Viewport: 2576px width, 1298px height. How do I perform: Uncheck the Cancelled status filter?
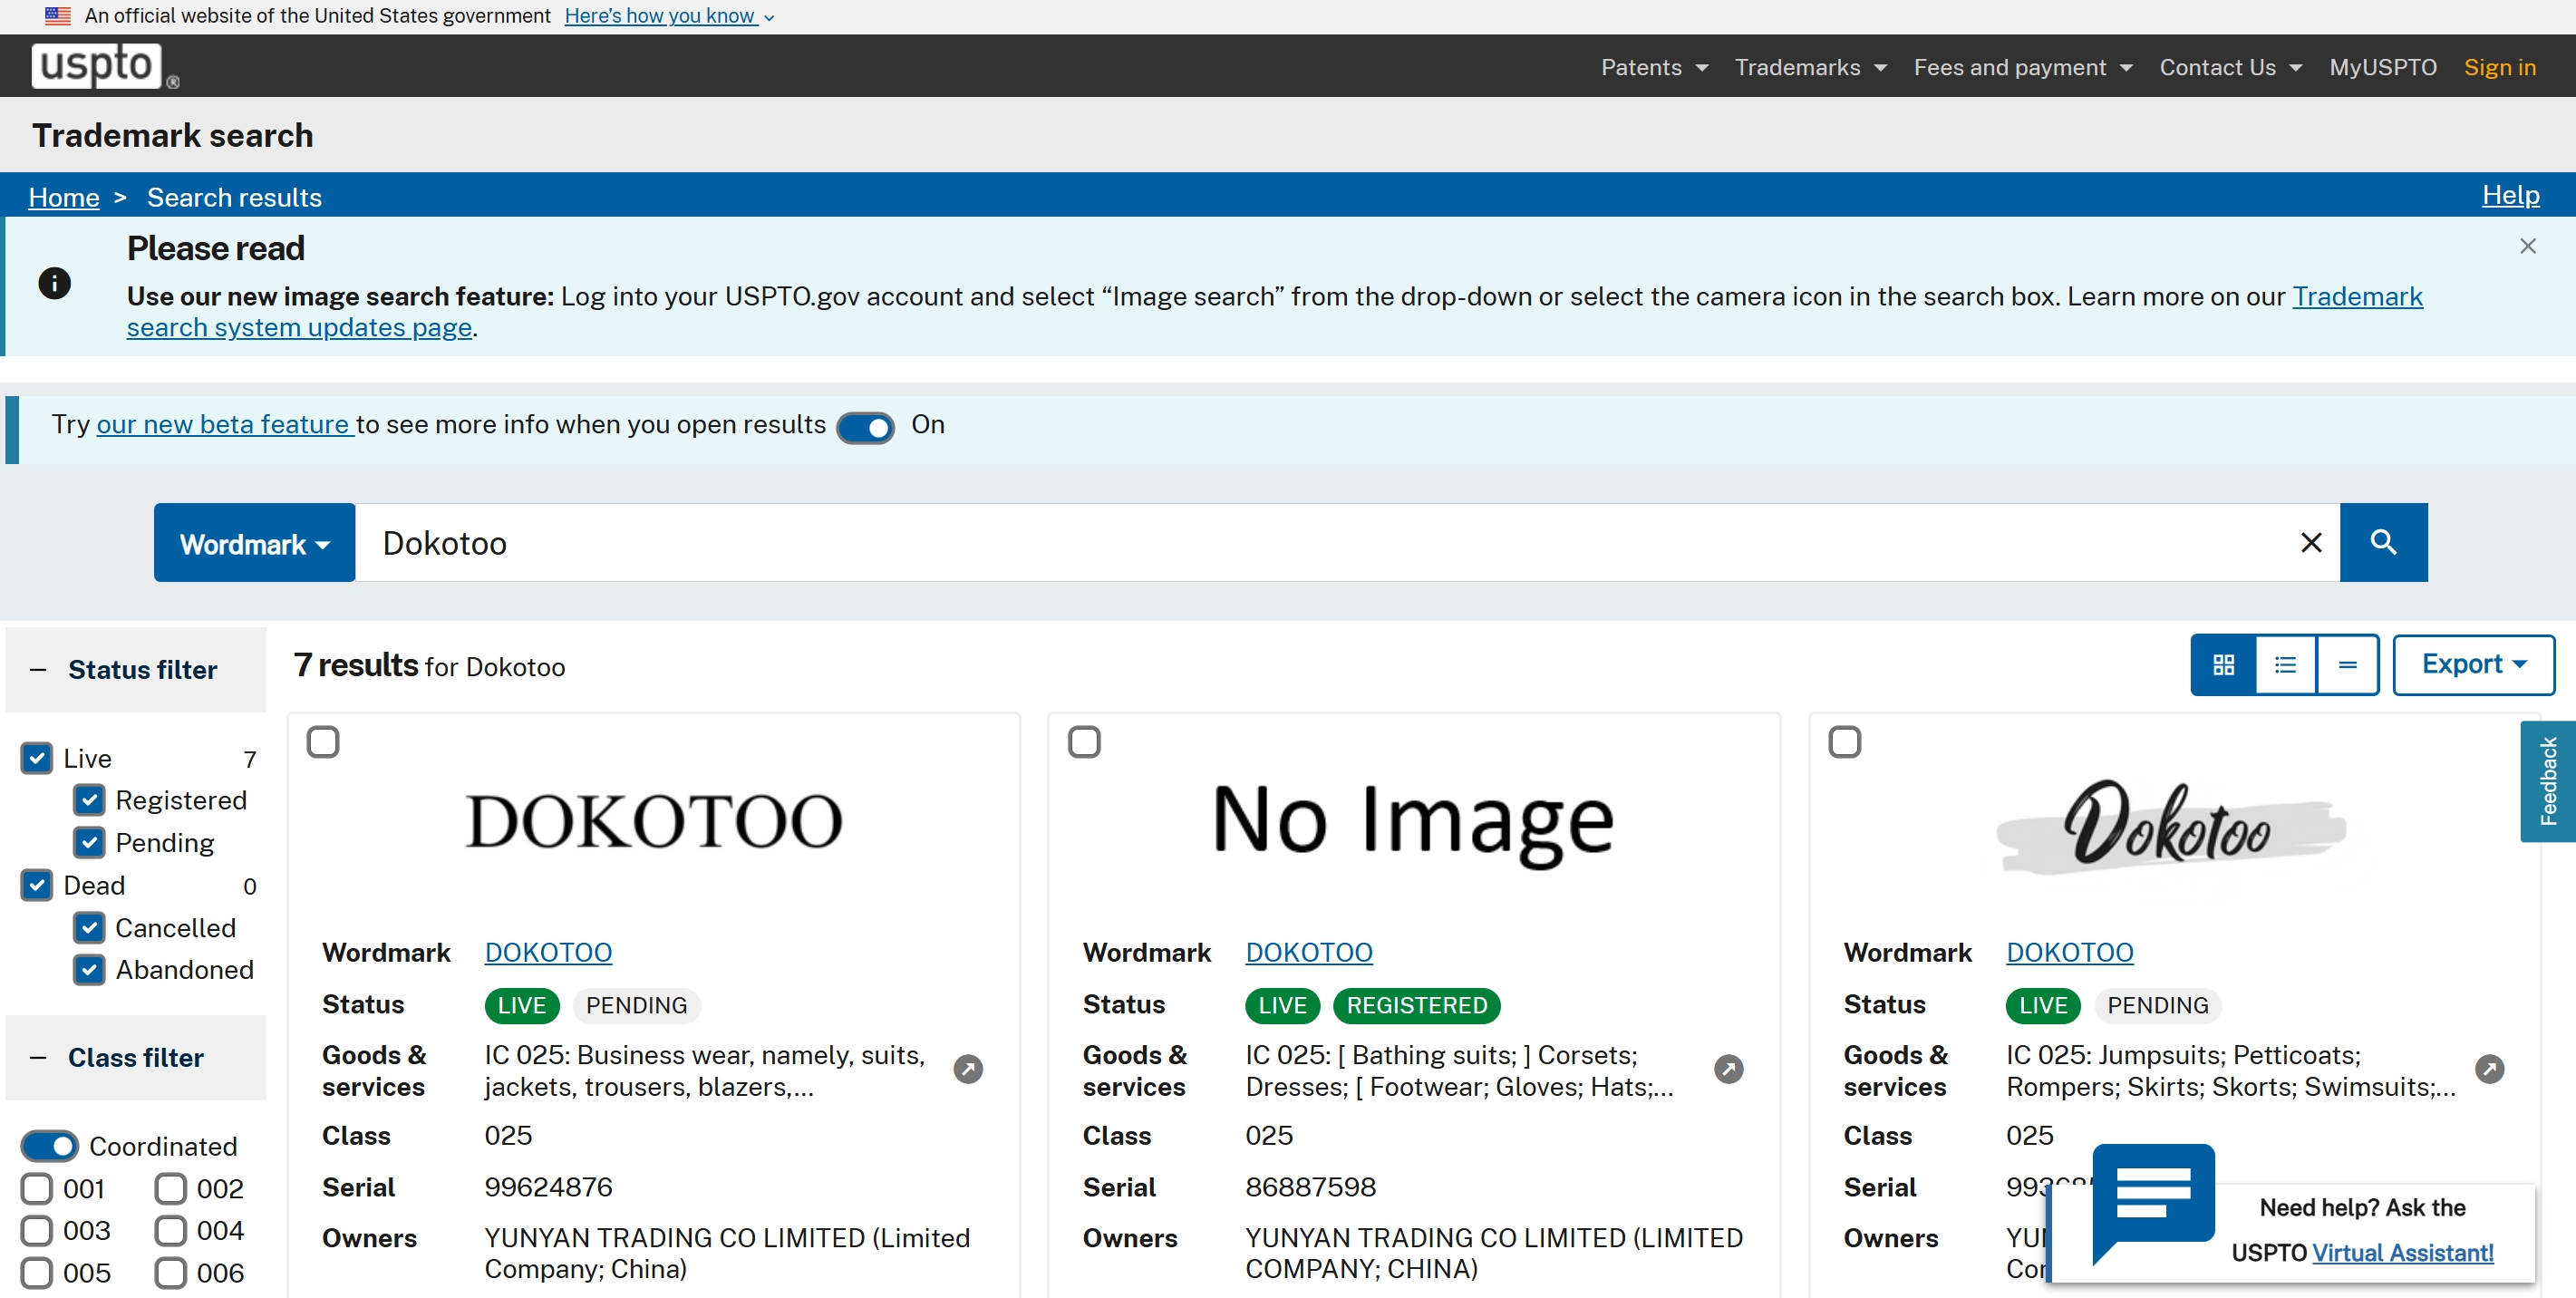pos(89,928)
